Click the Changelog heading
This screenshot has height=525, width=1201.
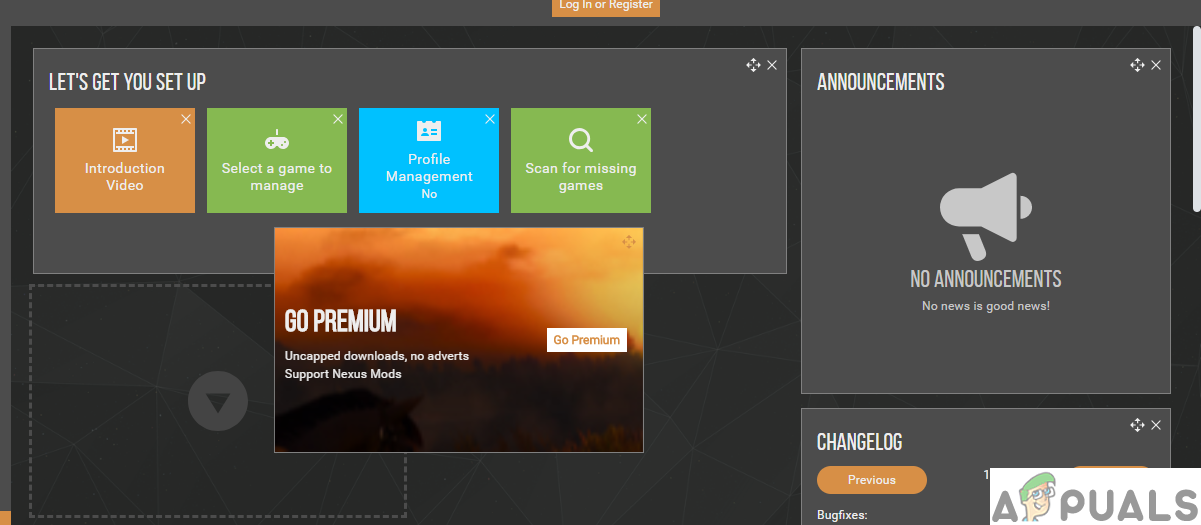(x=860, y=442)
